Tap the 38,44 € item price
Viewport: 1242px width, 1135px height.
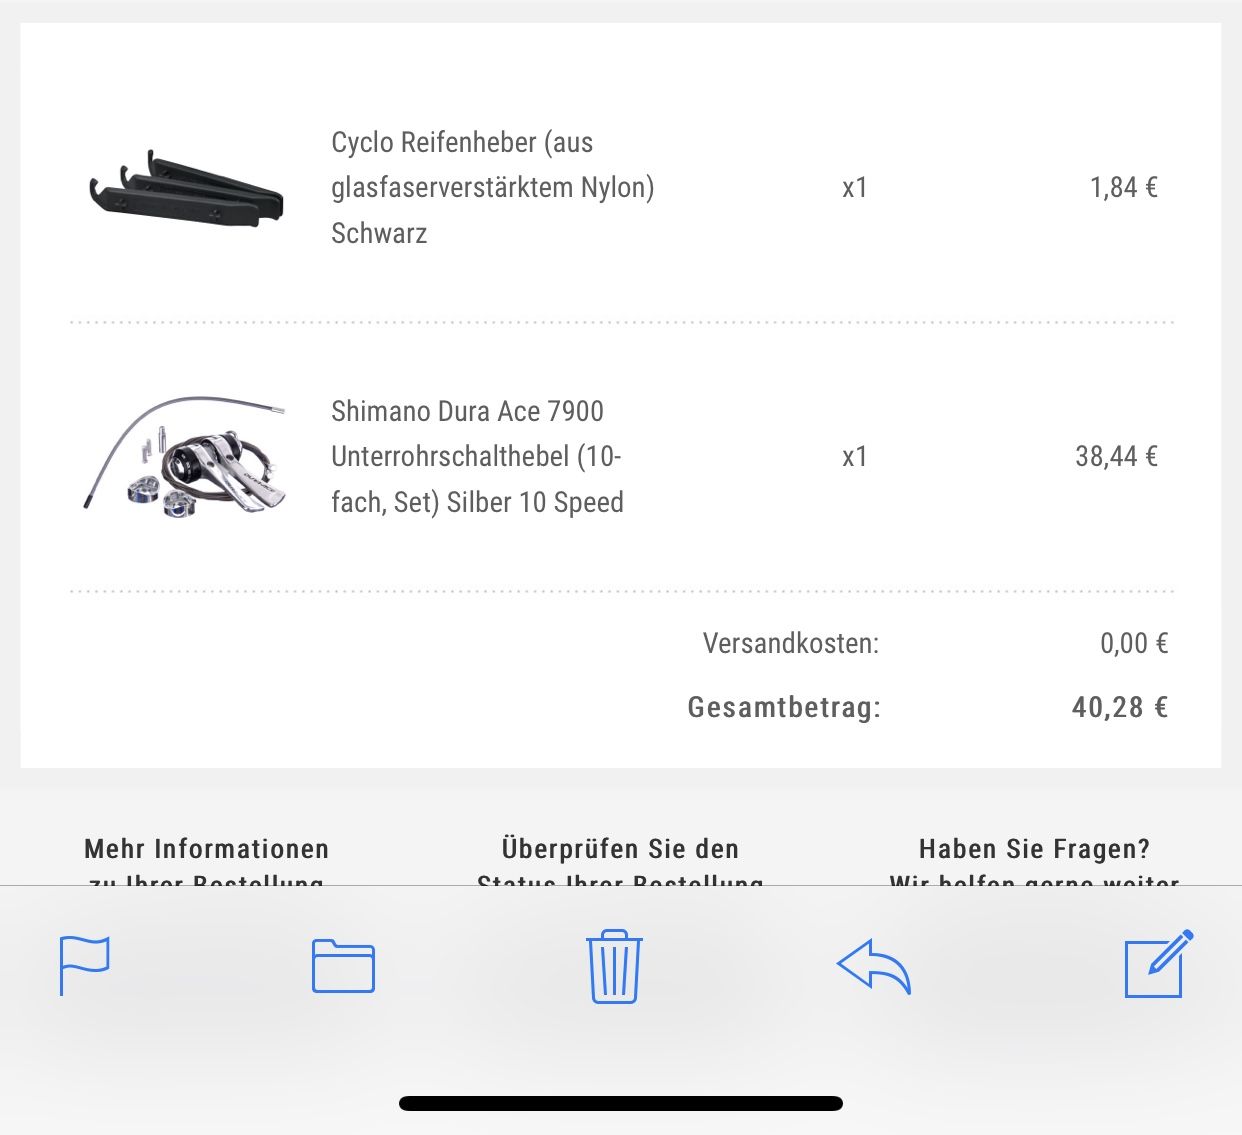(1116, 456)
